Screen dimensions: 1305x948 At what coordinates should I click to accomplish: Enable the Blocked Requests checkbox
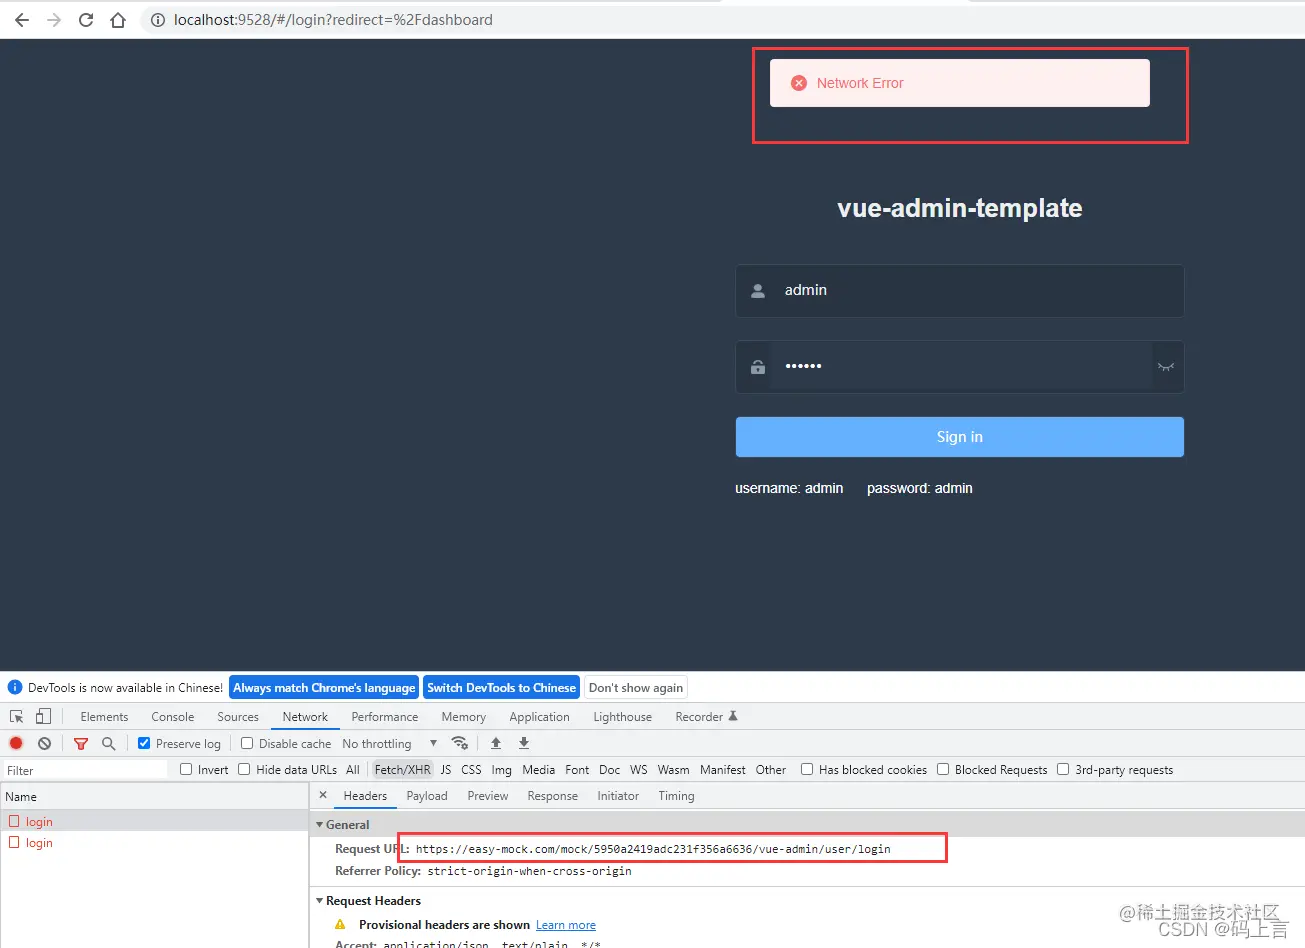(943, 769)
